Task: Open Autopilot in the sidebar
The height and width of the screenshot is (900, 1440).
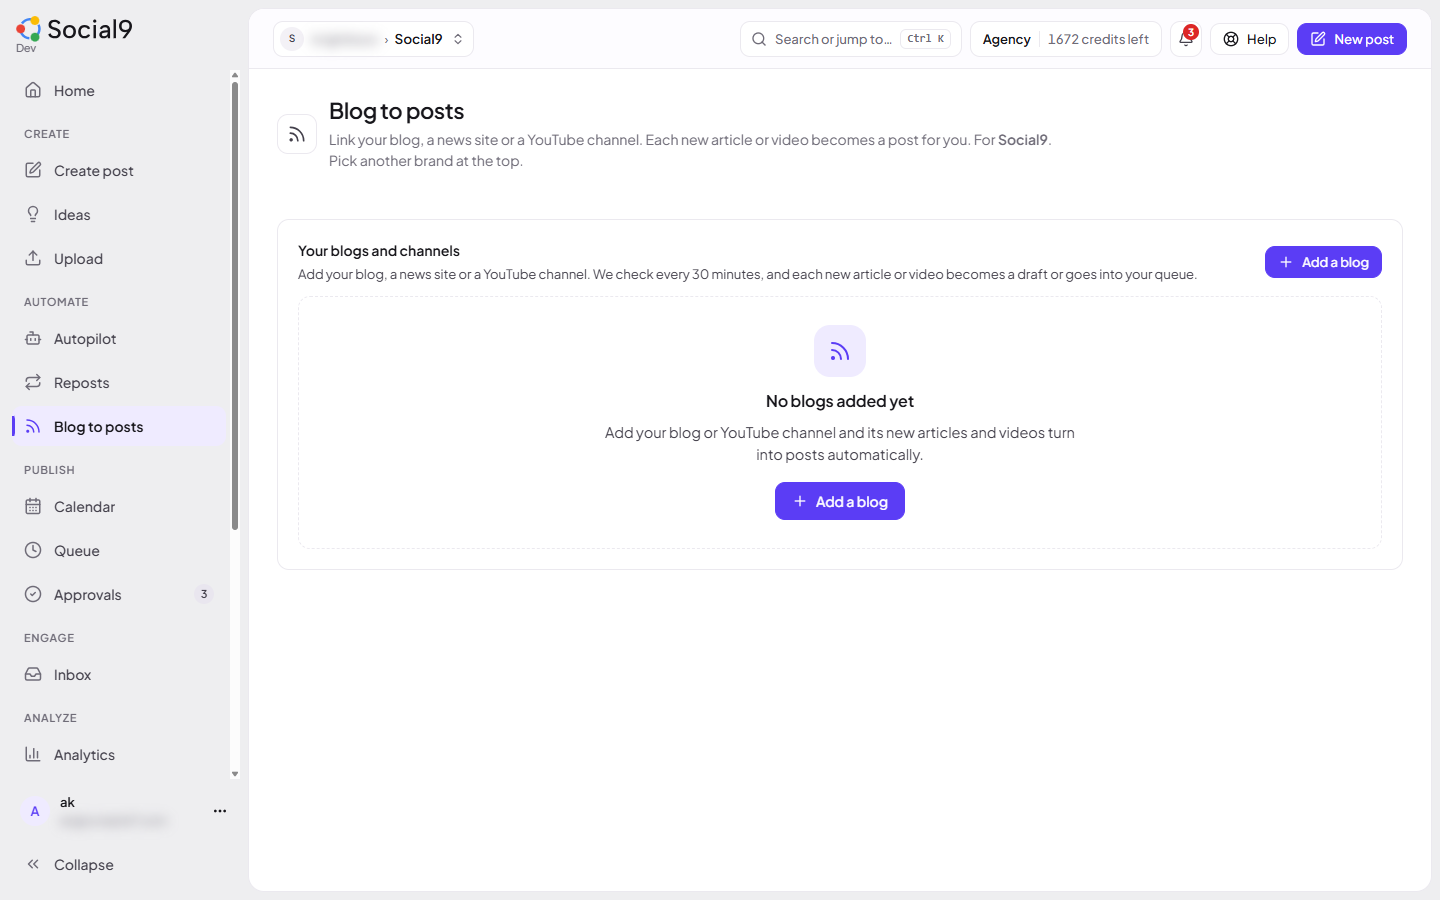Action: (120, 338)
